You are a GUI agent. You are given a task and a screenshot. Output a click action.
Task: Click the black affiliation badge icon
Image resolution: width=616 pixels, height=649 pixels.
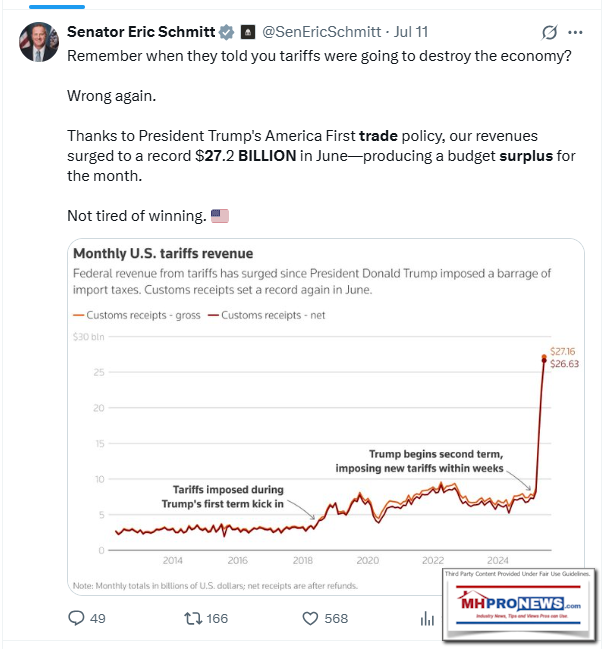248,32
